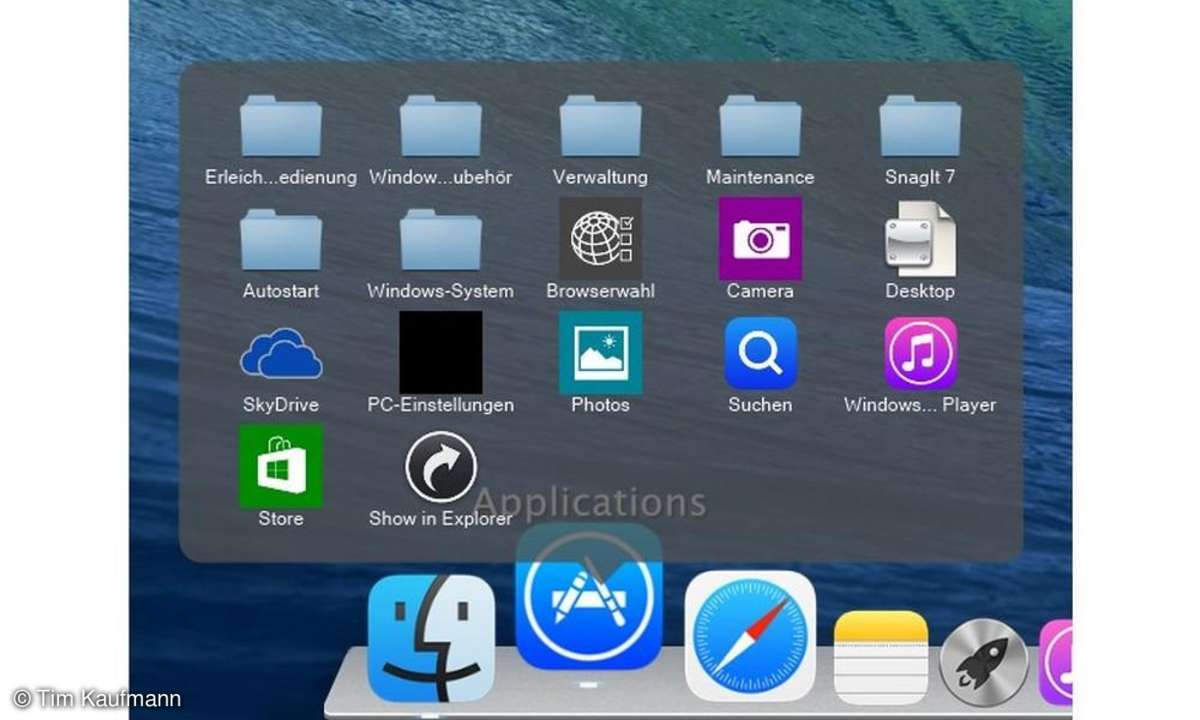Screen dimensions: 1200x720
Task: Open the Erleich...edienung folder
Action: click(x=281, y=126)
